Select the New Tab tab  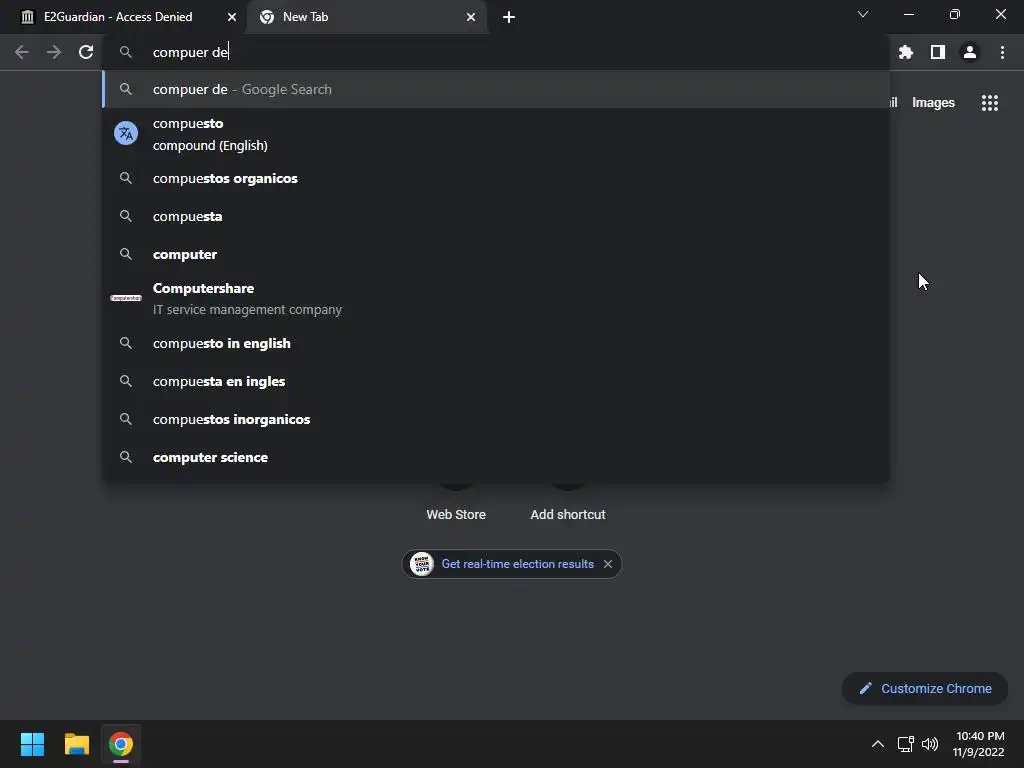point(367,17)
